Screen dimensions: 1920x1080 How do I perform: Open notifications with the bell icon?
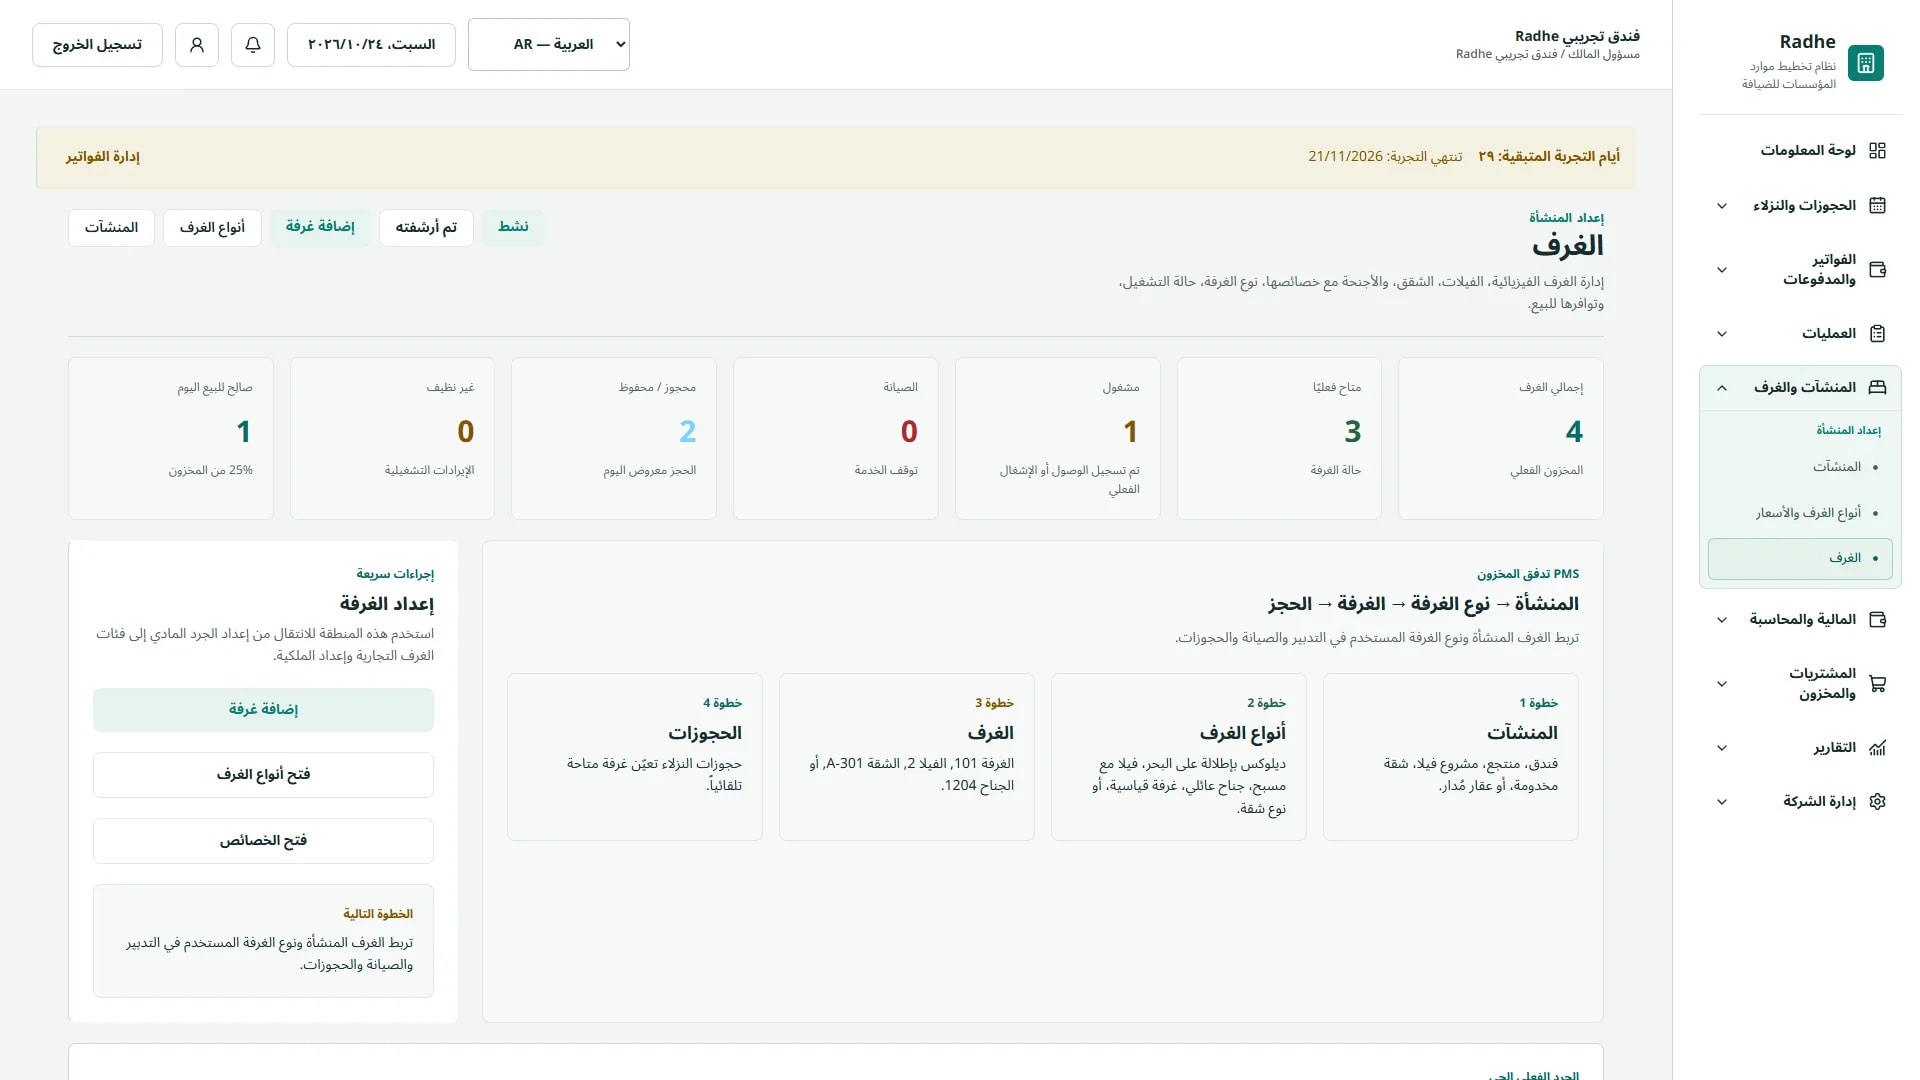pos(253,45)
